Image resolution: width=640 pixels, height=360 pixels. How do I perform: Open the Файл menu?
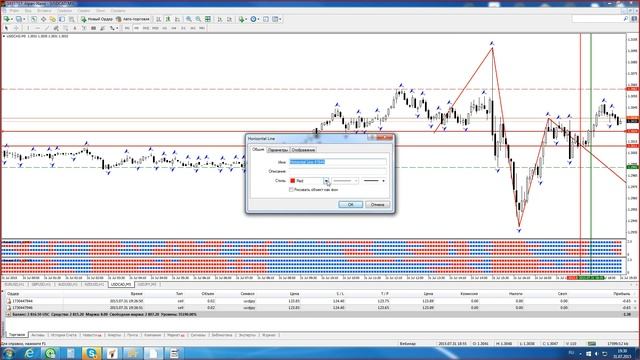[14, 11]
